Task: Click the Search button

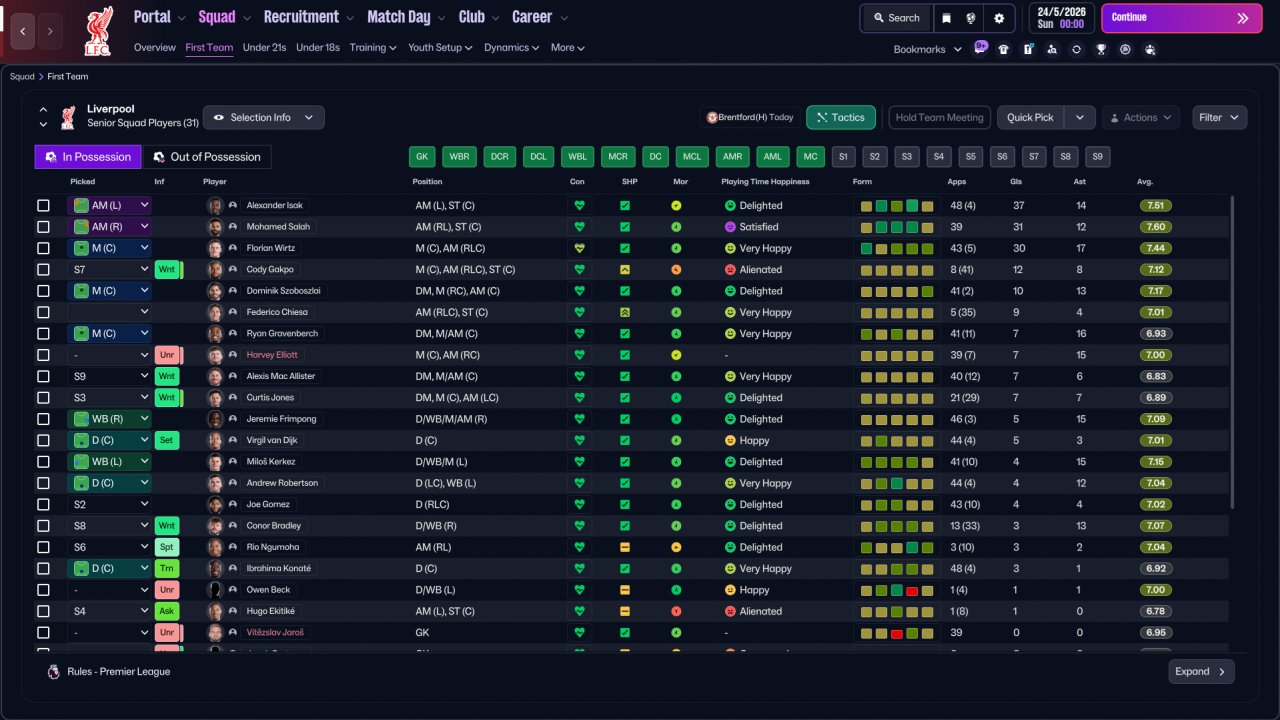Action: [x=896, y=18]
